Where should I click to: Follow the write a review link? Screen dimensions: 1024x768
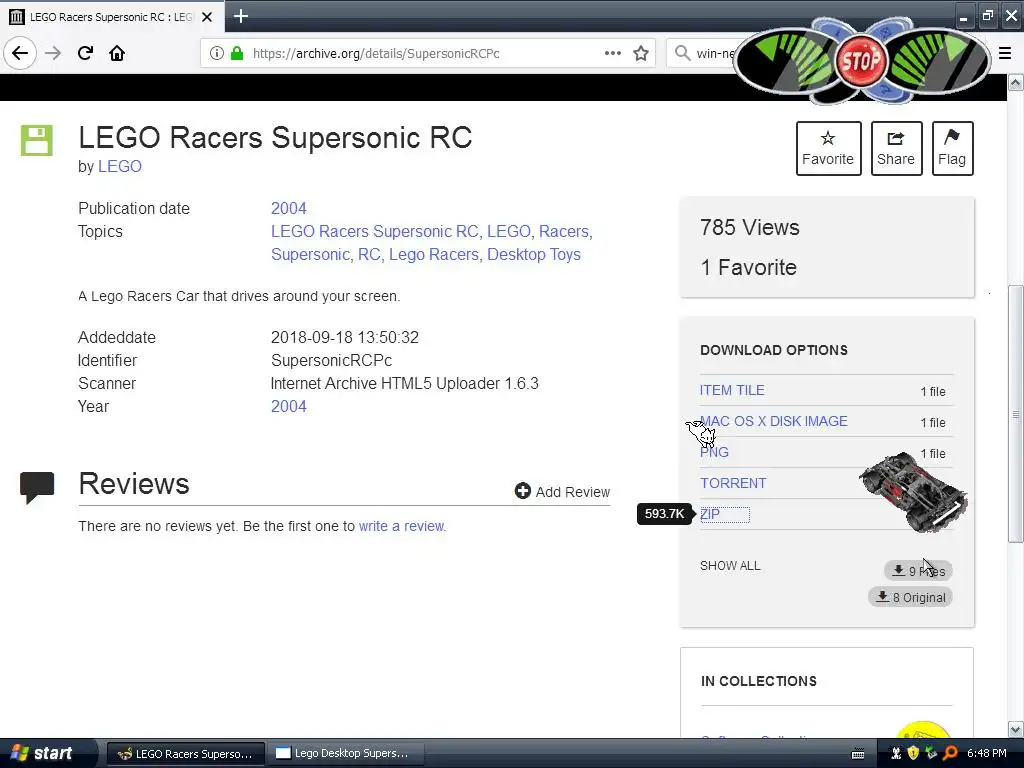click(402, 526)
